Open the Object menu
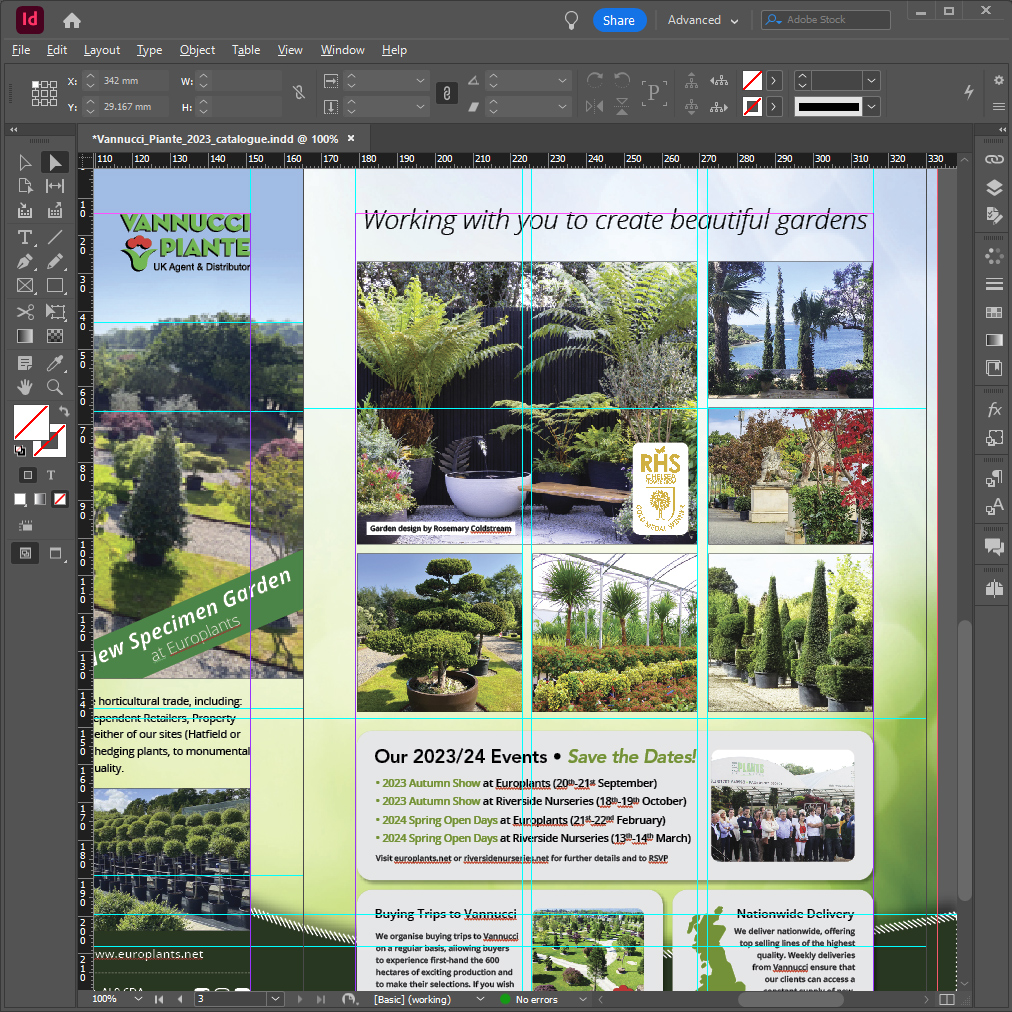 pyautogui.click(x=197, y=50)
